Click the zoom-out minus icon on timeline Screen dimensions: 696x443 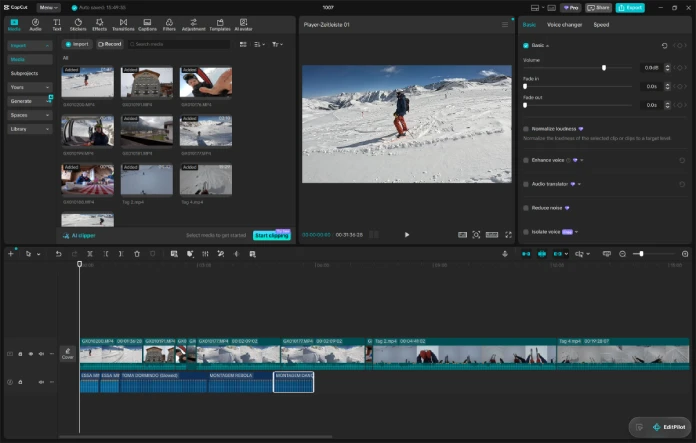coord(622,254)
